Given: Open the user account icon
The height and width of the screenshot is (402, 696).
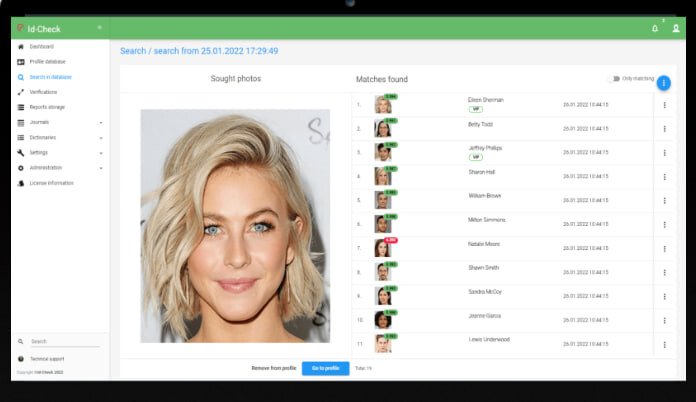Looking at the screenshot, I should point(676,28).
